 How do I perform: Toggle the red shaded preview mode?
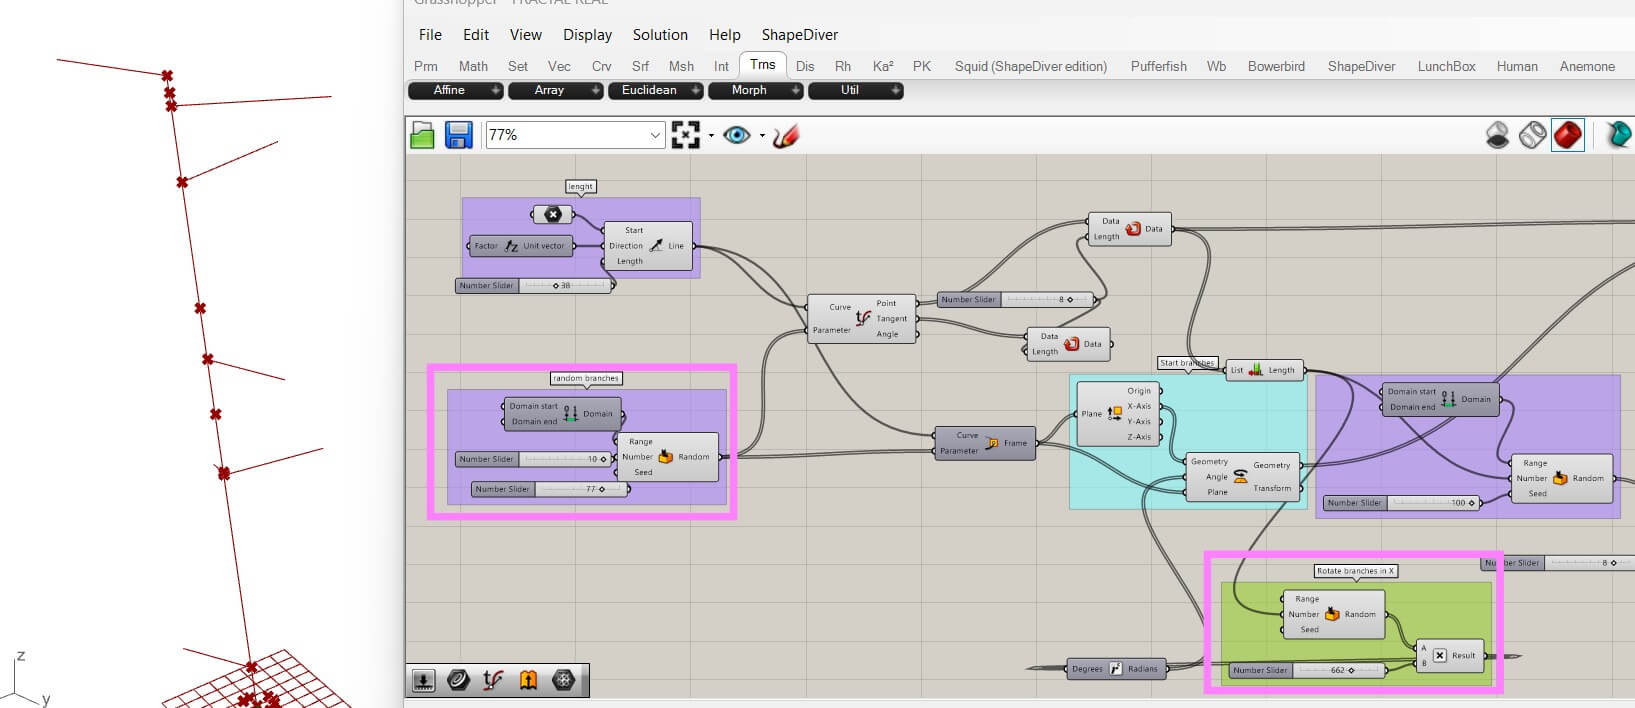pyautogui.click(x=1568, y=135)
